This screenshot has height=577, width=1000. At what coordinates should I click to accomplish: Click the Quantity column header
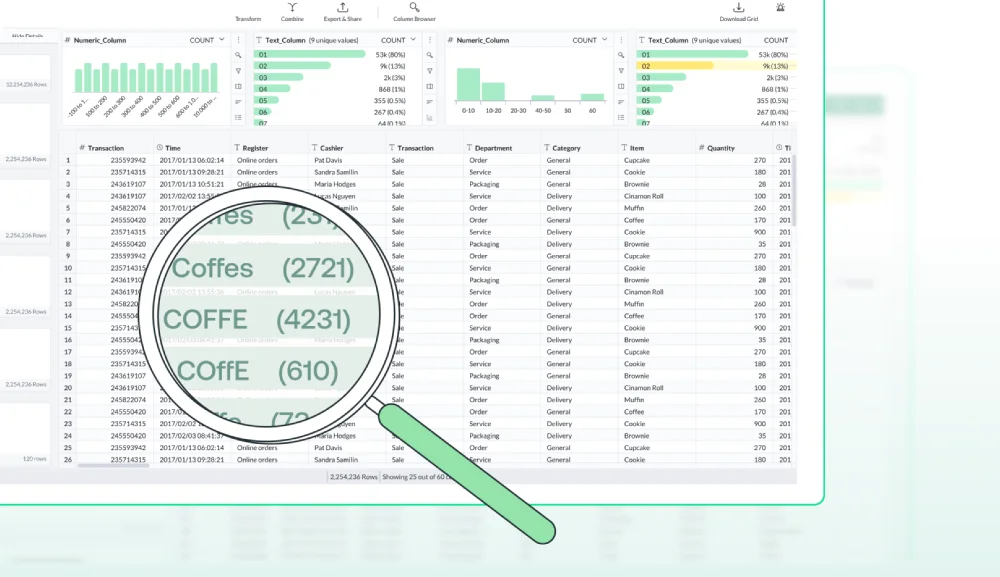721,148
